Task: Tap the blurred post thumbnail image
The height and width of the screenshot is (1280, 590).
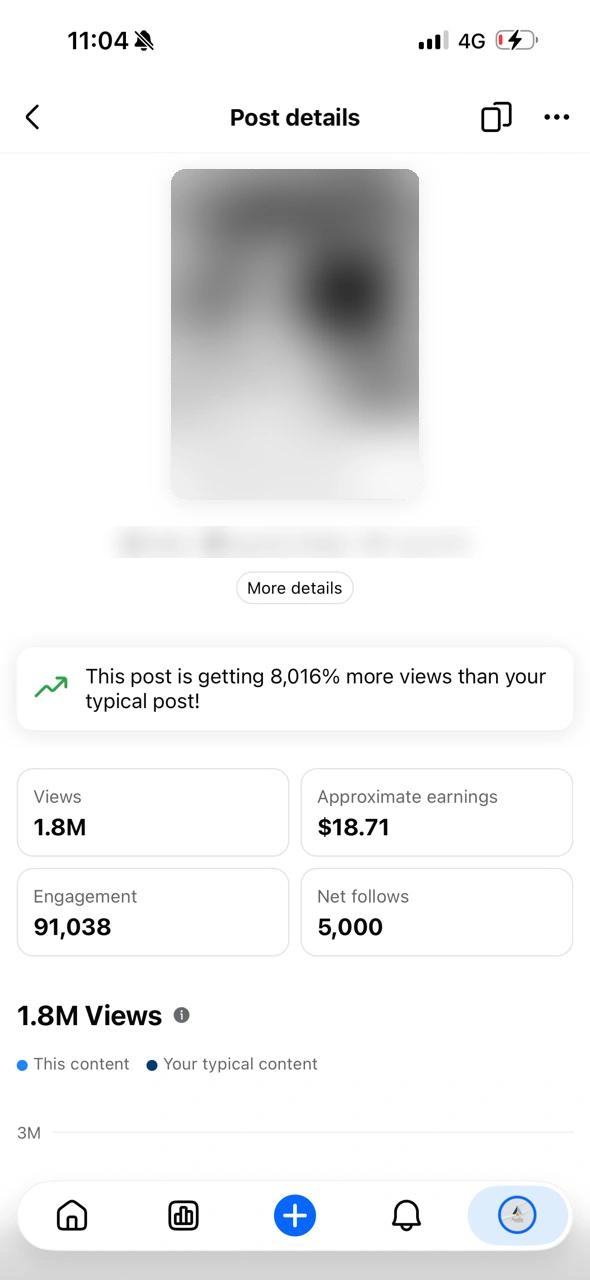Action: (295, 334)
